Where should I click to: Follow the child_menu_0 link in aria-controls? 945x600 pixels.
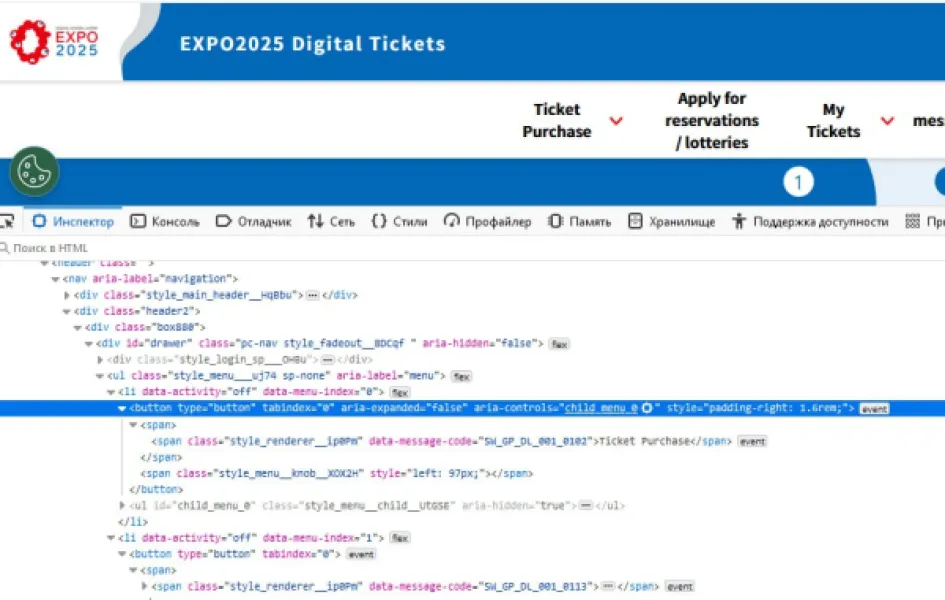coord(601,408)
